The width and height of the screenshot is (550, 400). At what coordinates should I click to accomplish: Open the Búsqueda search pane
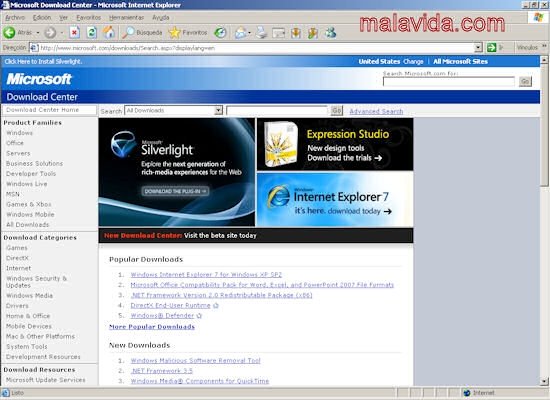(x=142, y=33)
